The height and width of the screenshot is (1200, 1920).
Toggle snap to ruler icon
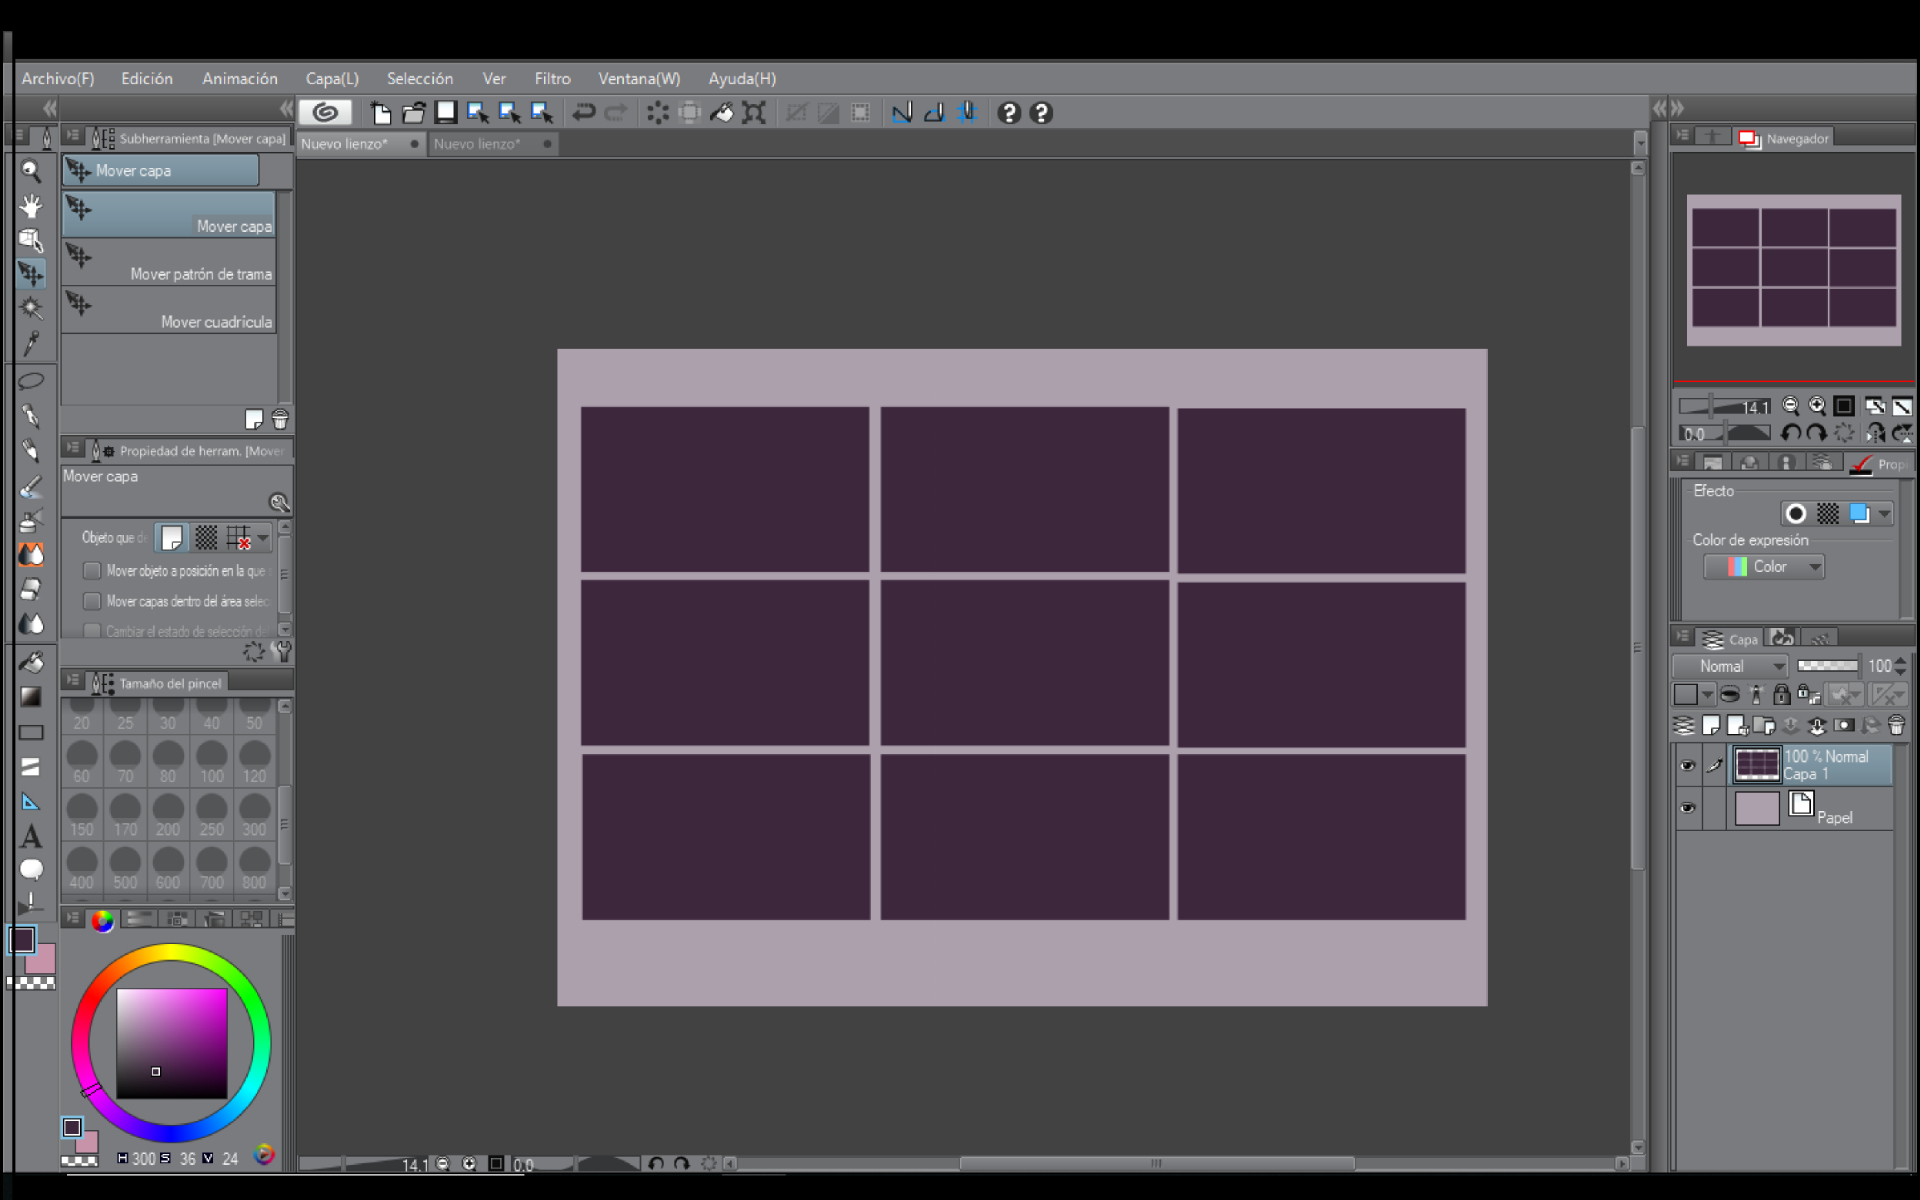pos(902,113)
